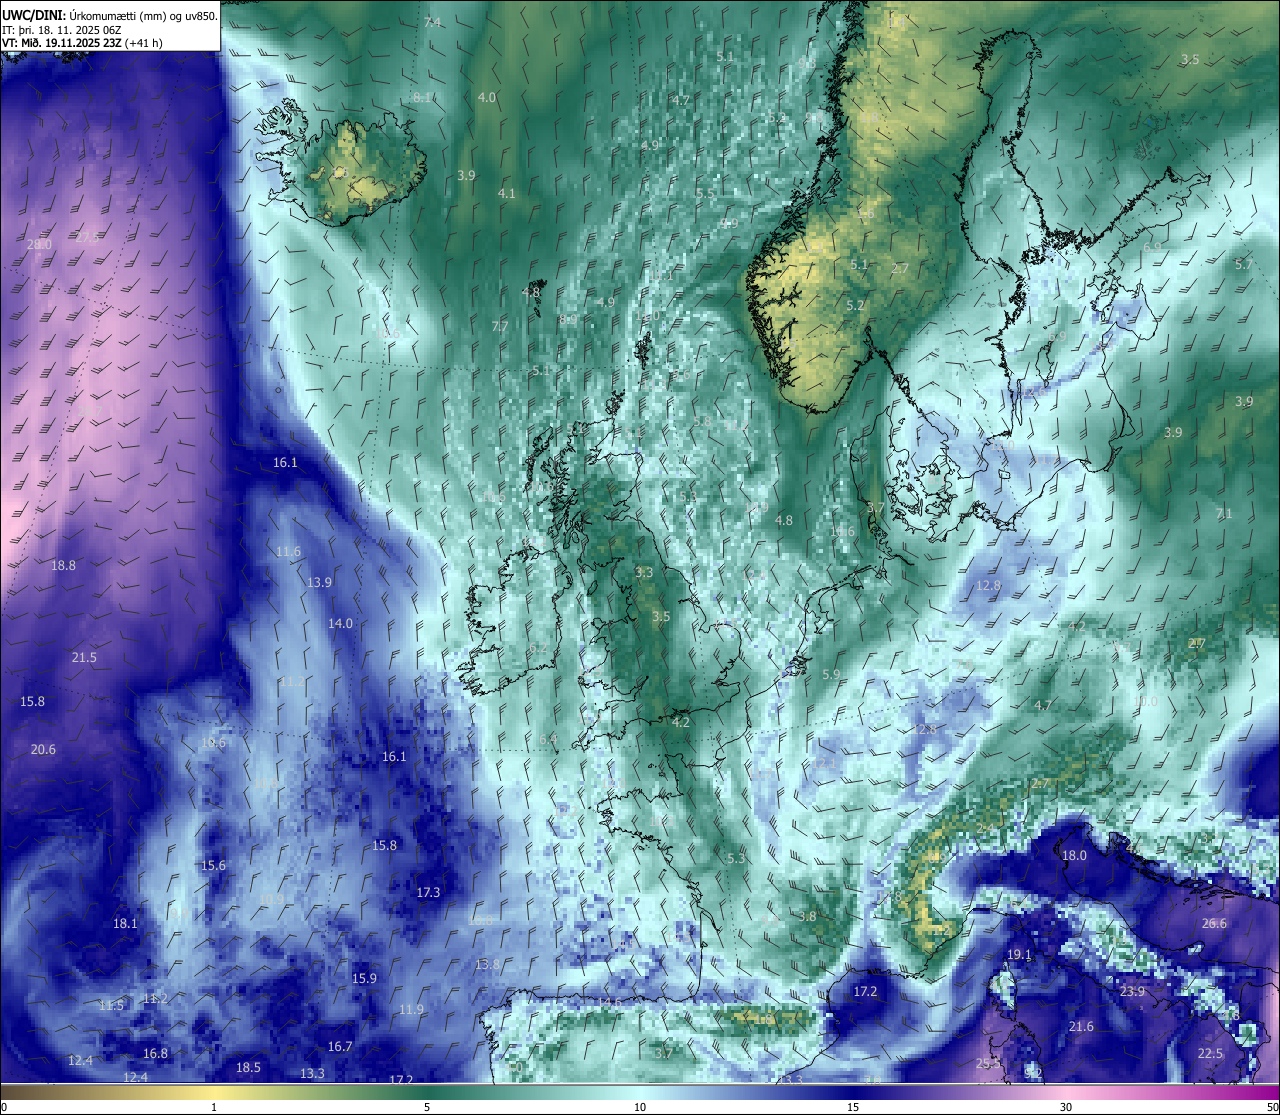1280x1115 pixels.
Task: Select the 18.8 value label
Action: click(x=63, y=565)
